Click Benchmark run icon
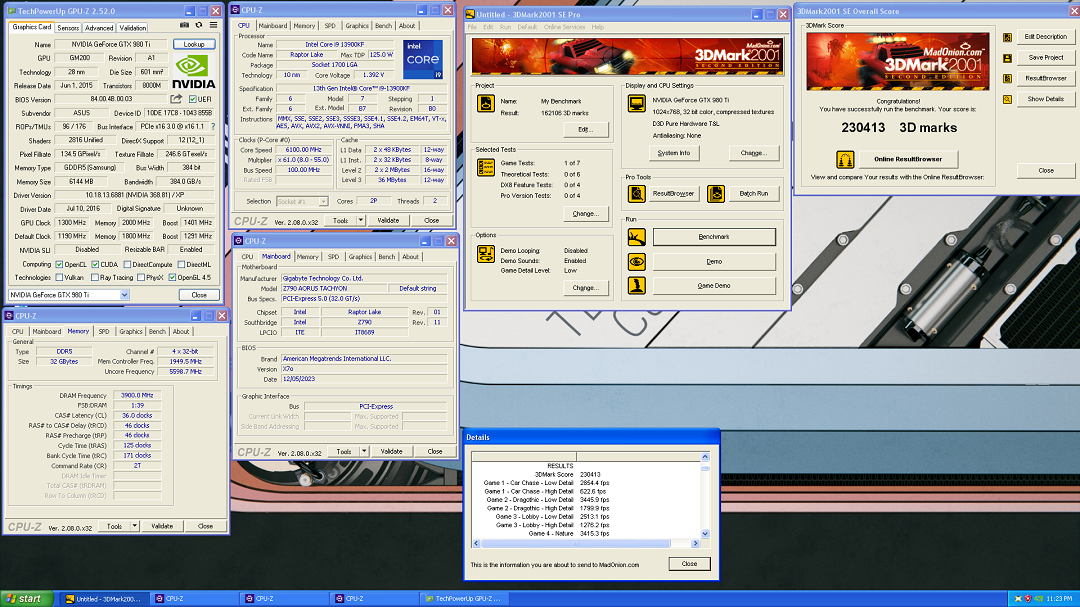Screen dimensions: 1080x607 (636, 237)
